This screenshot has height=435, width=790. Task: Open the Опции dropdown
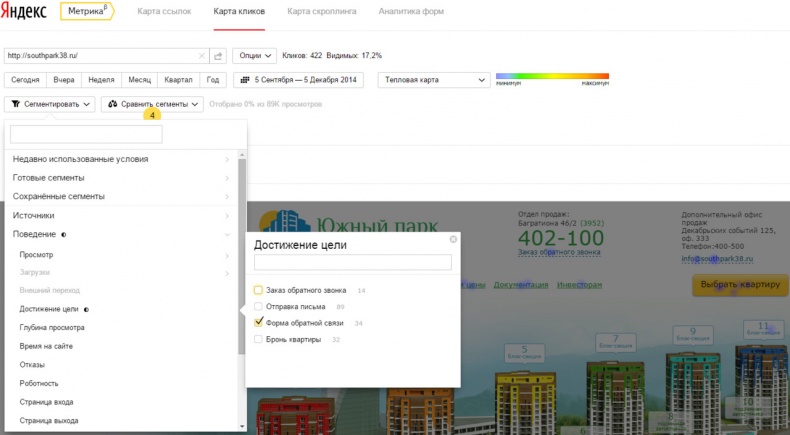pos(255,56)
